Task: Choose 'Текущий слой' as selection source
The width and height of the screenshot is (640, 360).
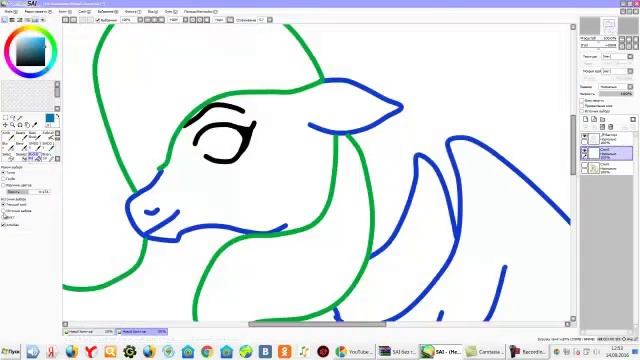Action: click(3, 204)
